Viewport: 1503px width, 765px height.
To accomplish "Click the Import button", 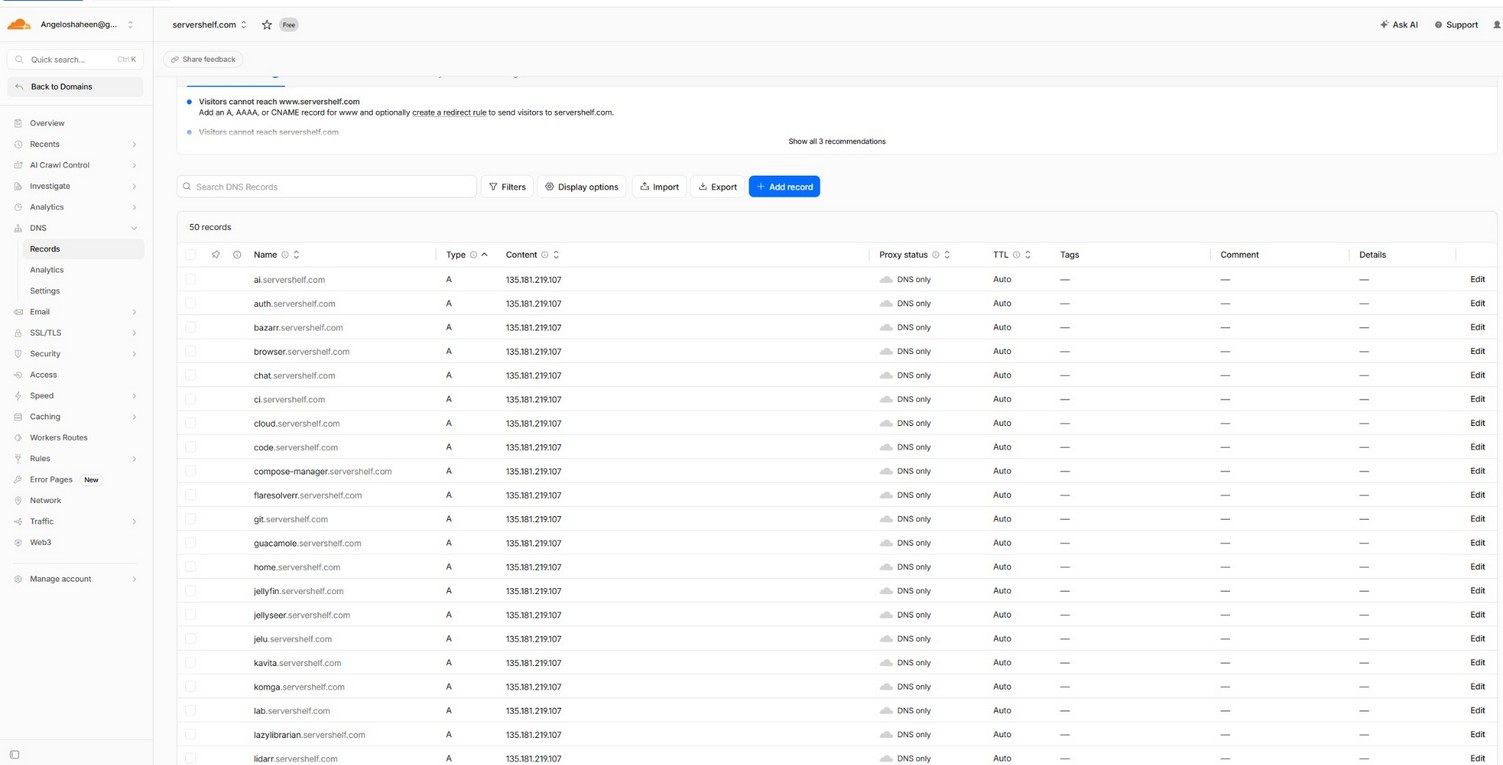I will [659, 187].
